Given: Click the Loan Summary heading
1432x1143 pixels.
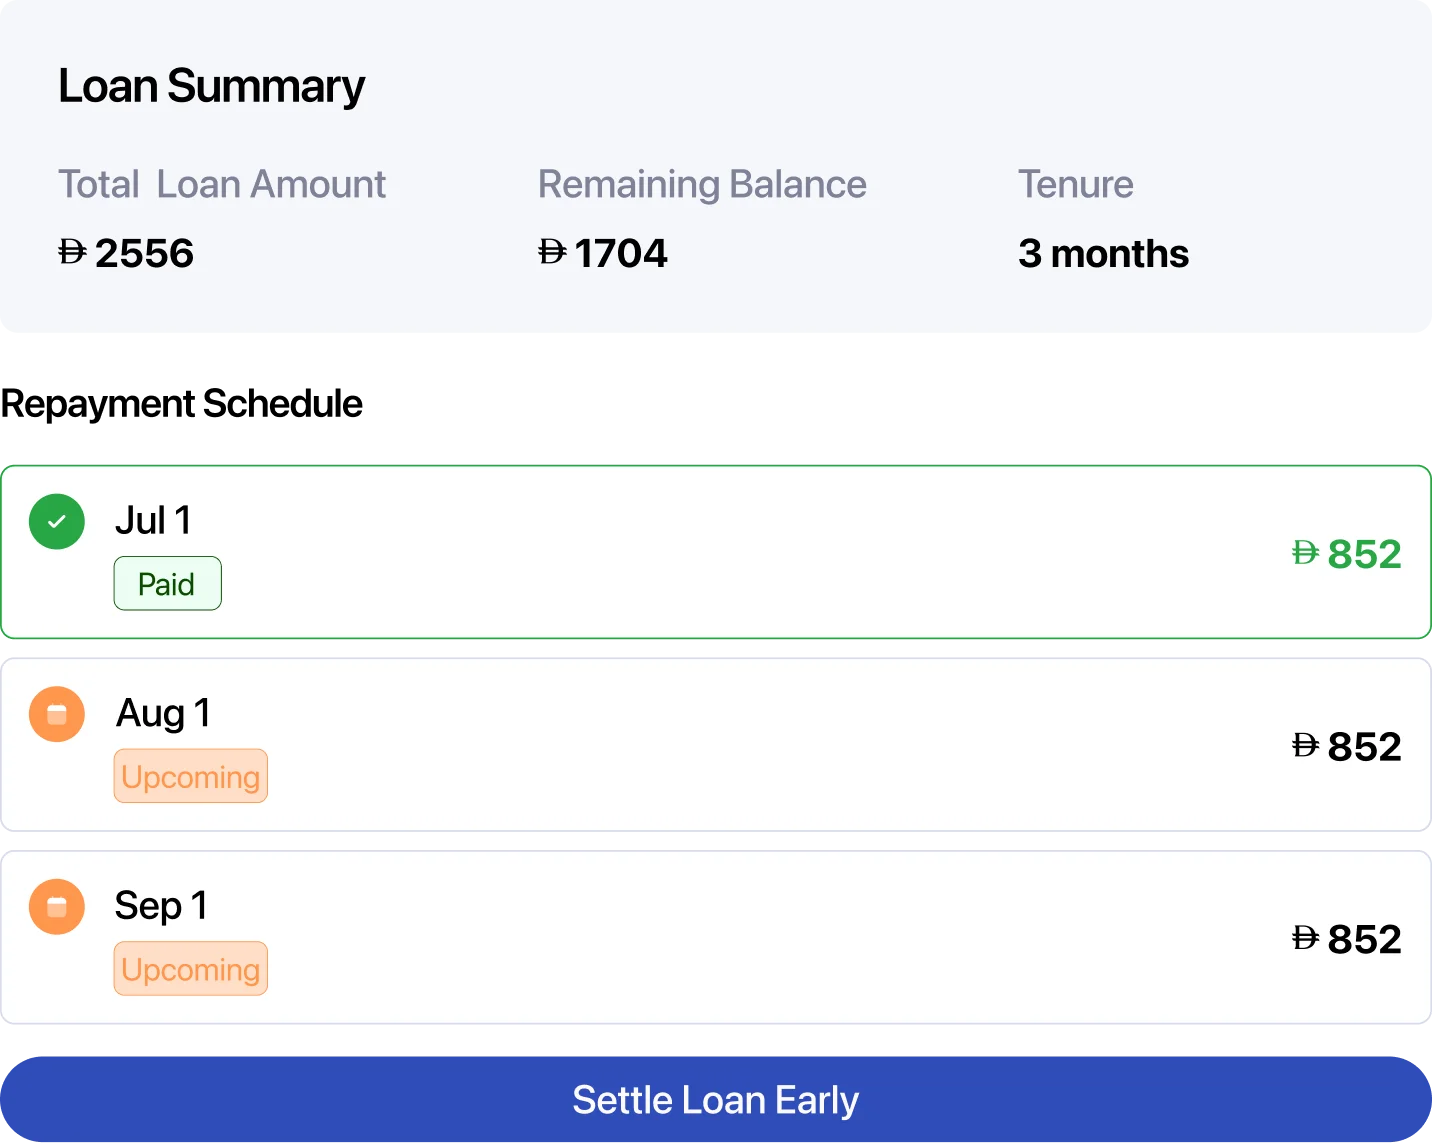Looking at the screenshot, I should click(212, 86).
